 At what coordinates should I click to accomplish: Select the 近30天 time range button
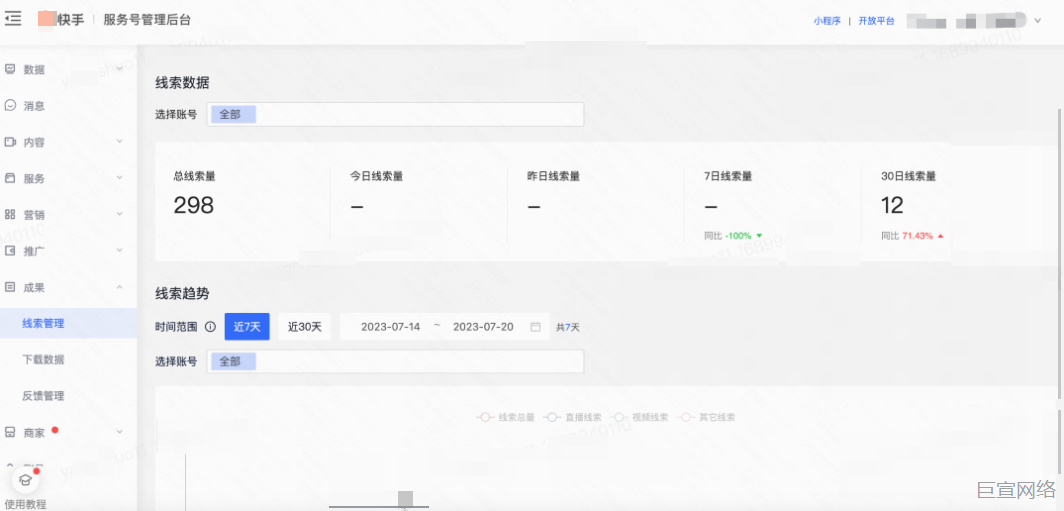305,326
